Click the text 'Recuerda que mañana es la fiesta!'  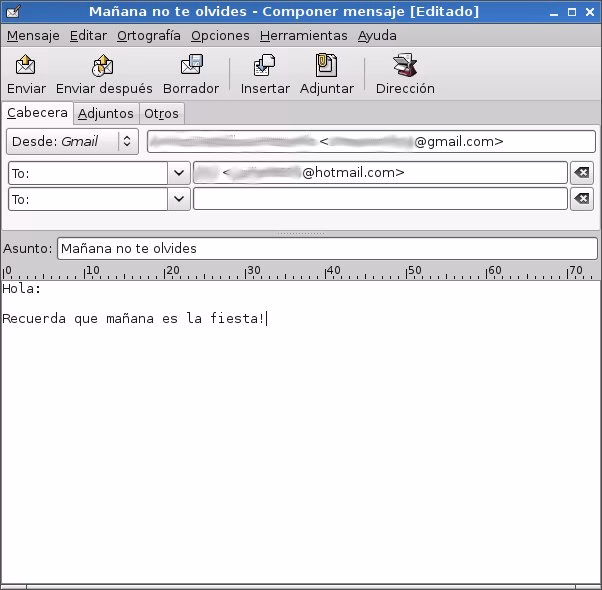(x=133, y=319)
